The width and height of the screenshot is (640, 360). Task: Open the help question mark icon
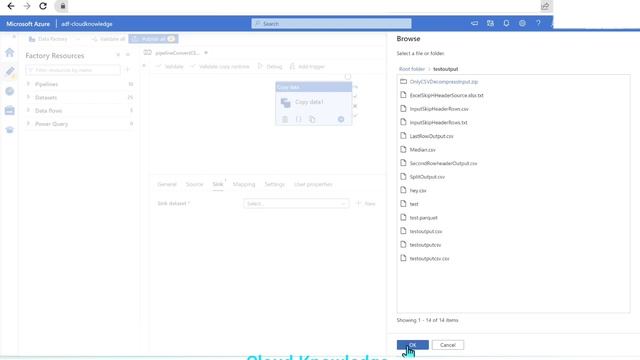(538, 24)
